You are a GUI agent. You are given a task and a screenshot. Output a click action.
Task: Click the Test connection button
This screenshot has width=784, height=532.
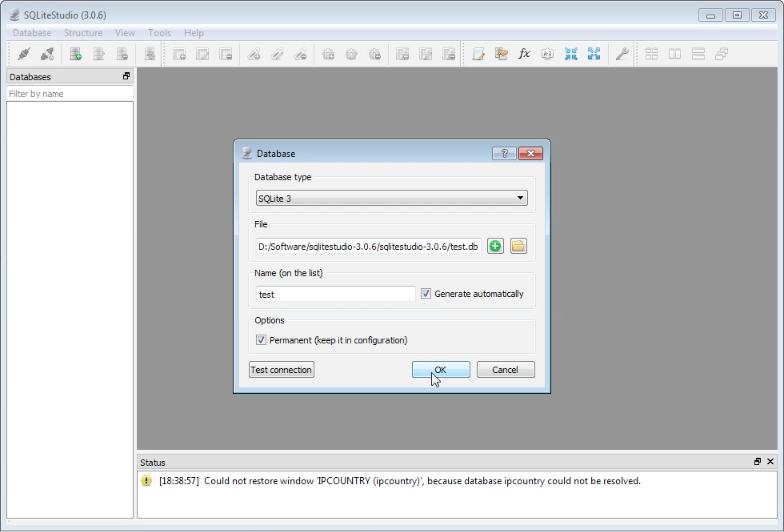click(x=282, y=370)
